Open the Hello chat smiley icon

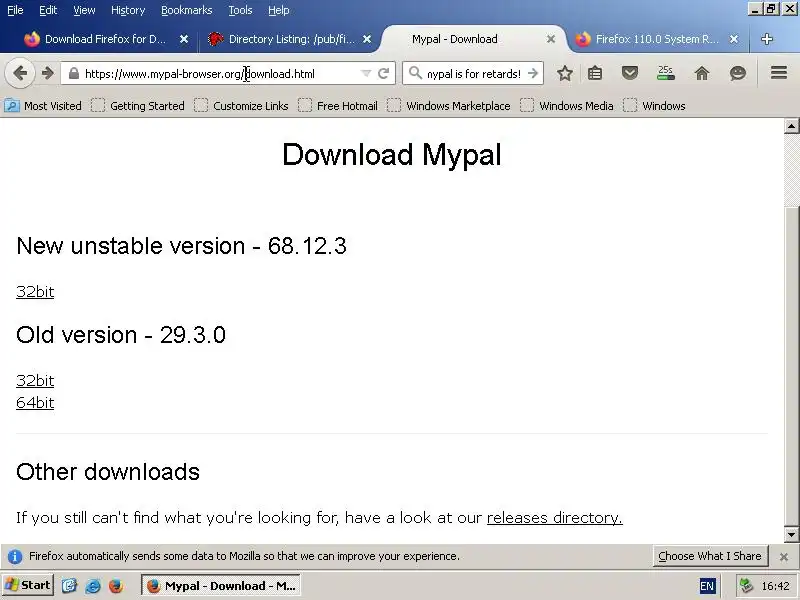[x=738, y=73]
